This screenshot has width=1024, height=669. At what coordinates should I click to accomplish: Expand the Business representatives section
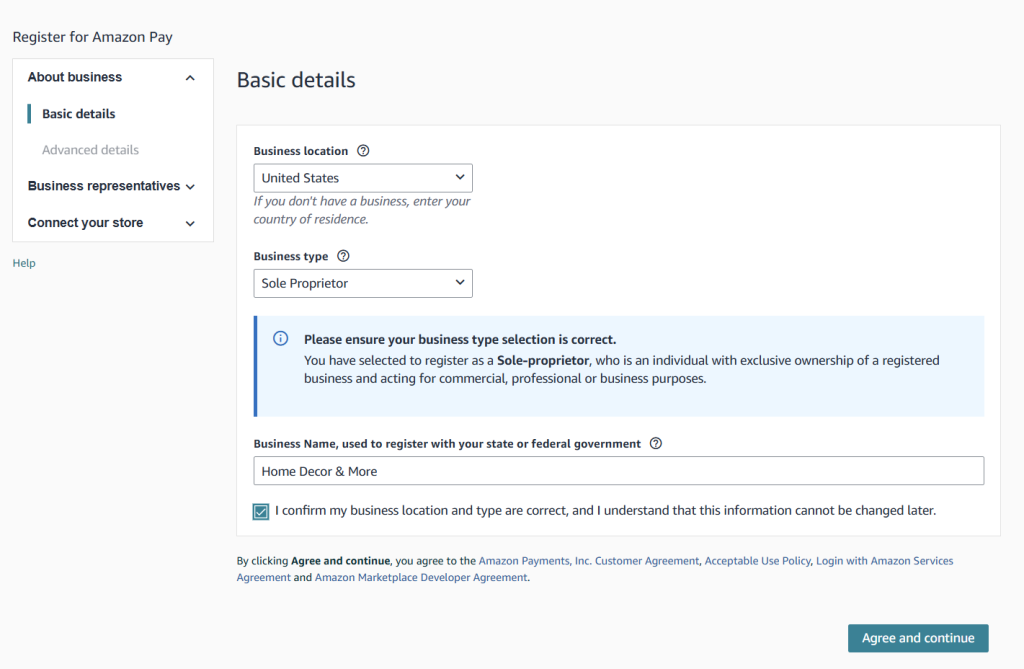click(x=190, y=186)
